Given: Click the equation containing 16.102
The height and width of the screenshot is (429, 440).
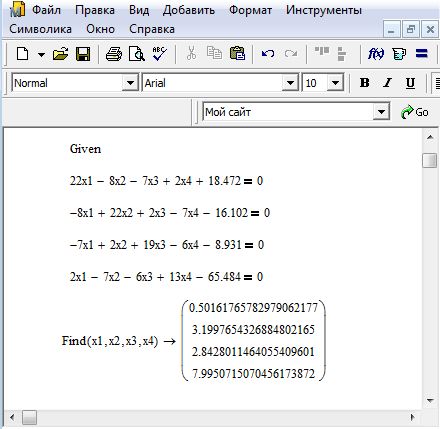Looking at the screenshot, I should (170, 213).
